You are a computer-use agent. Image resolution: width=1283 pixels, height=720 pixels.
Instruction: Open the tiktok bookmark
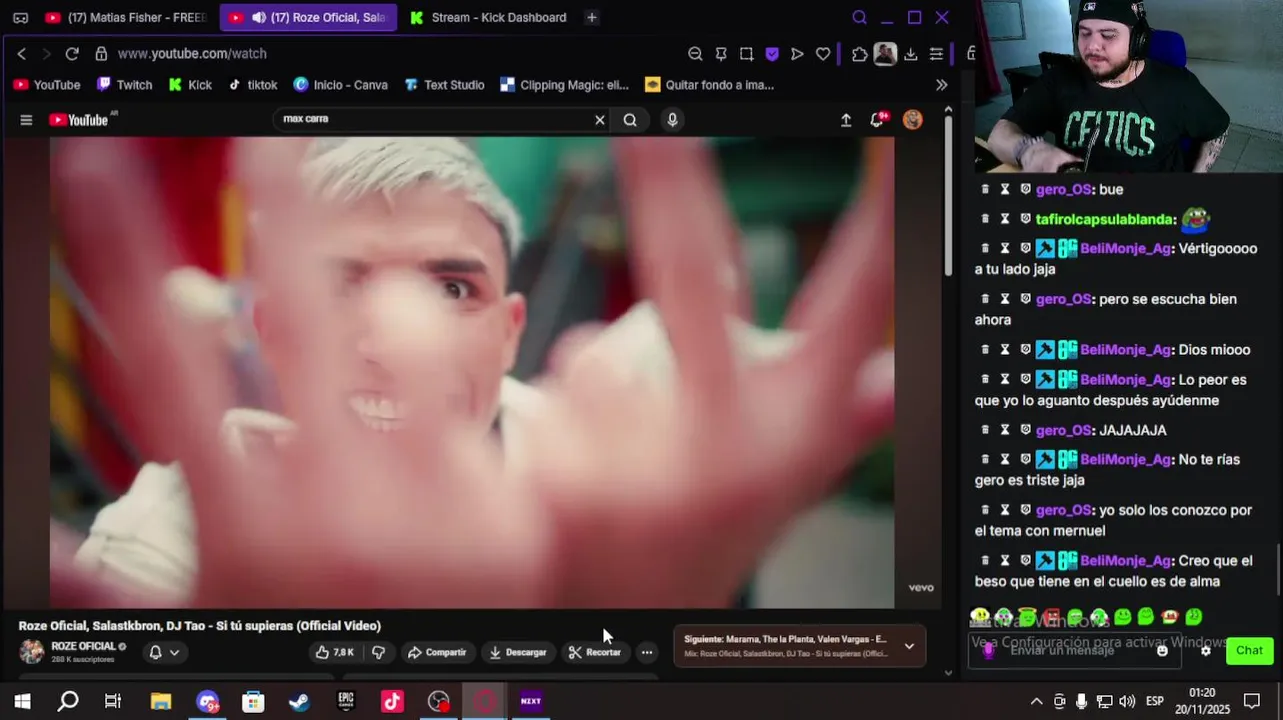tap(253, 85)
